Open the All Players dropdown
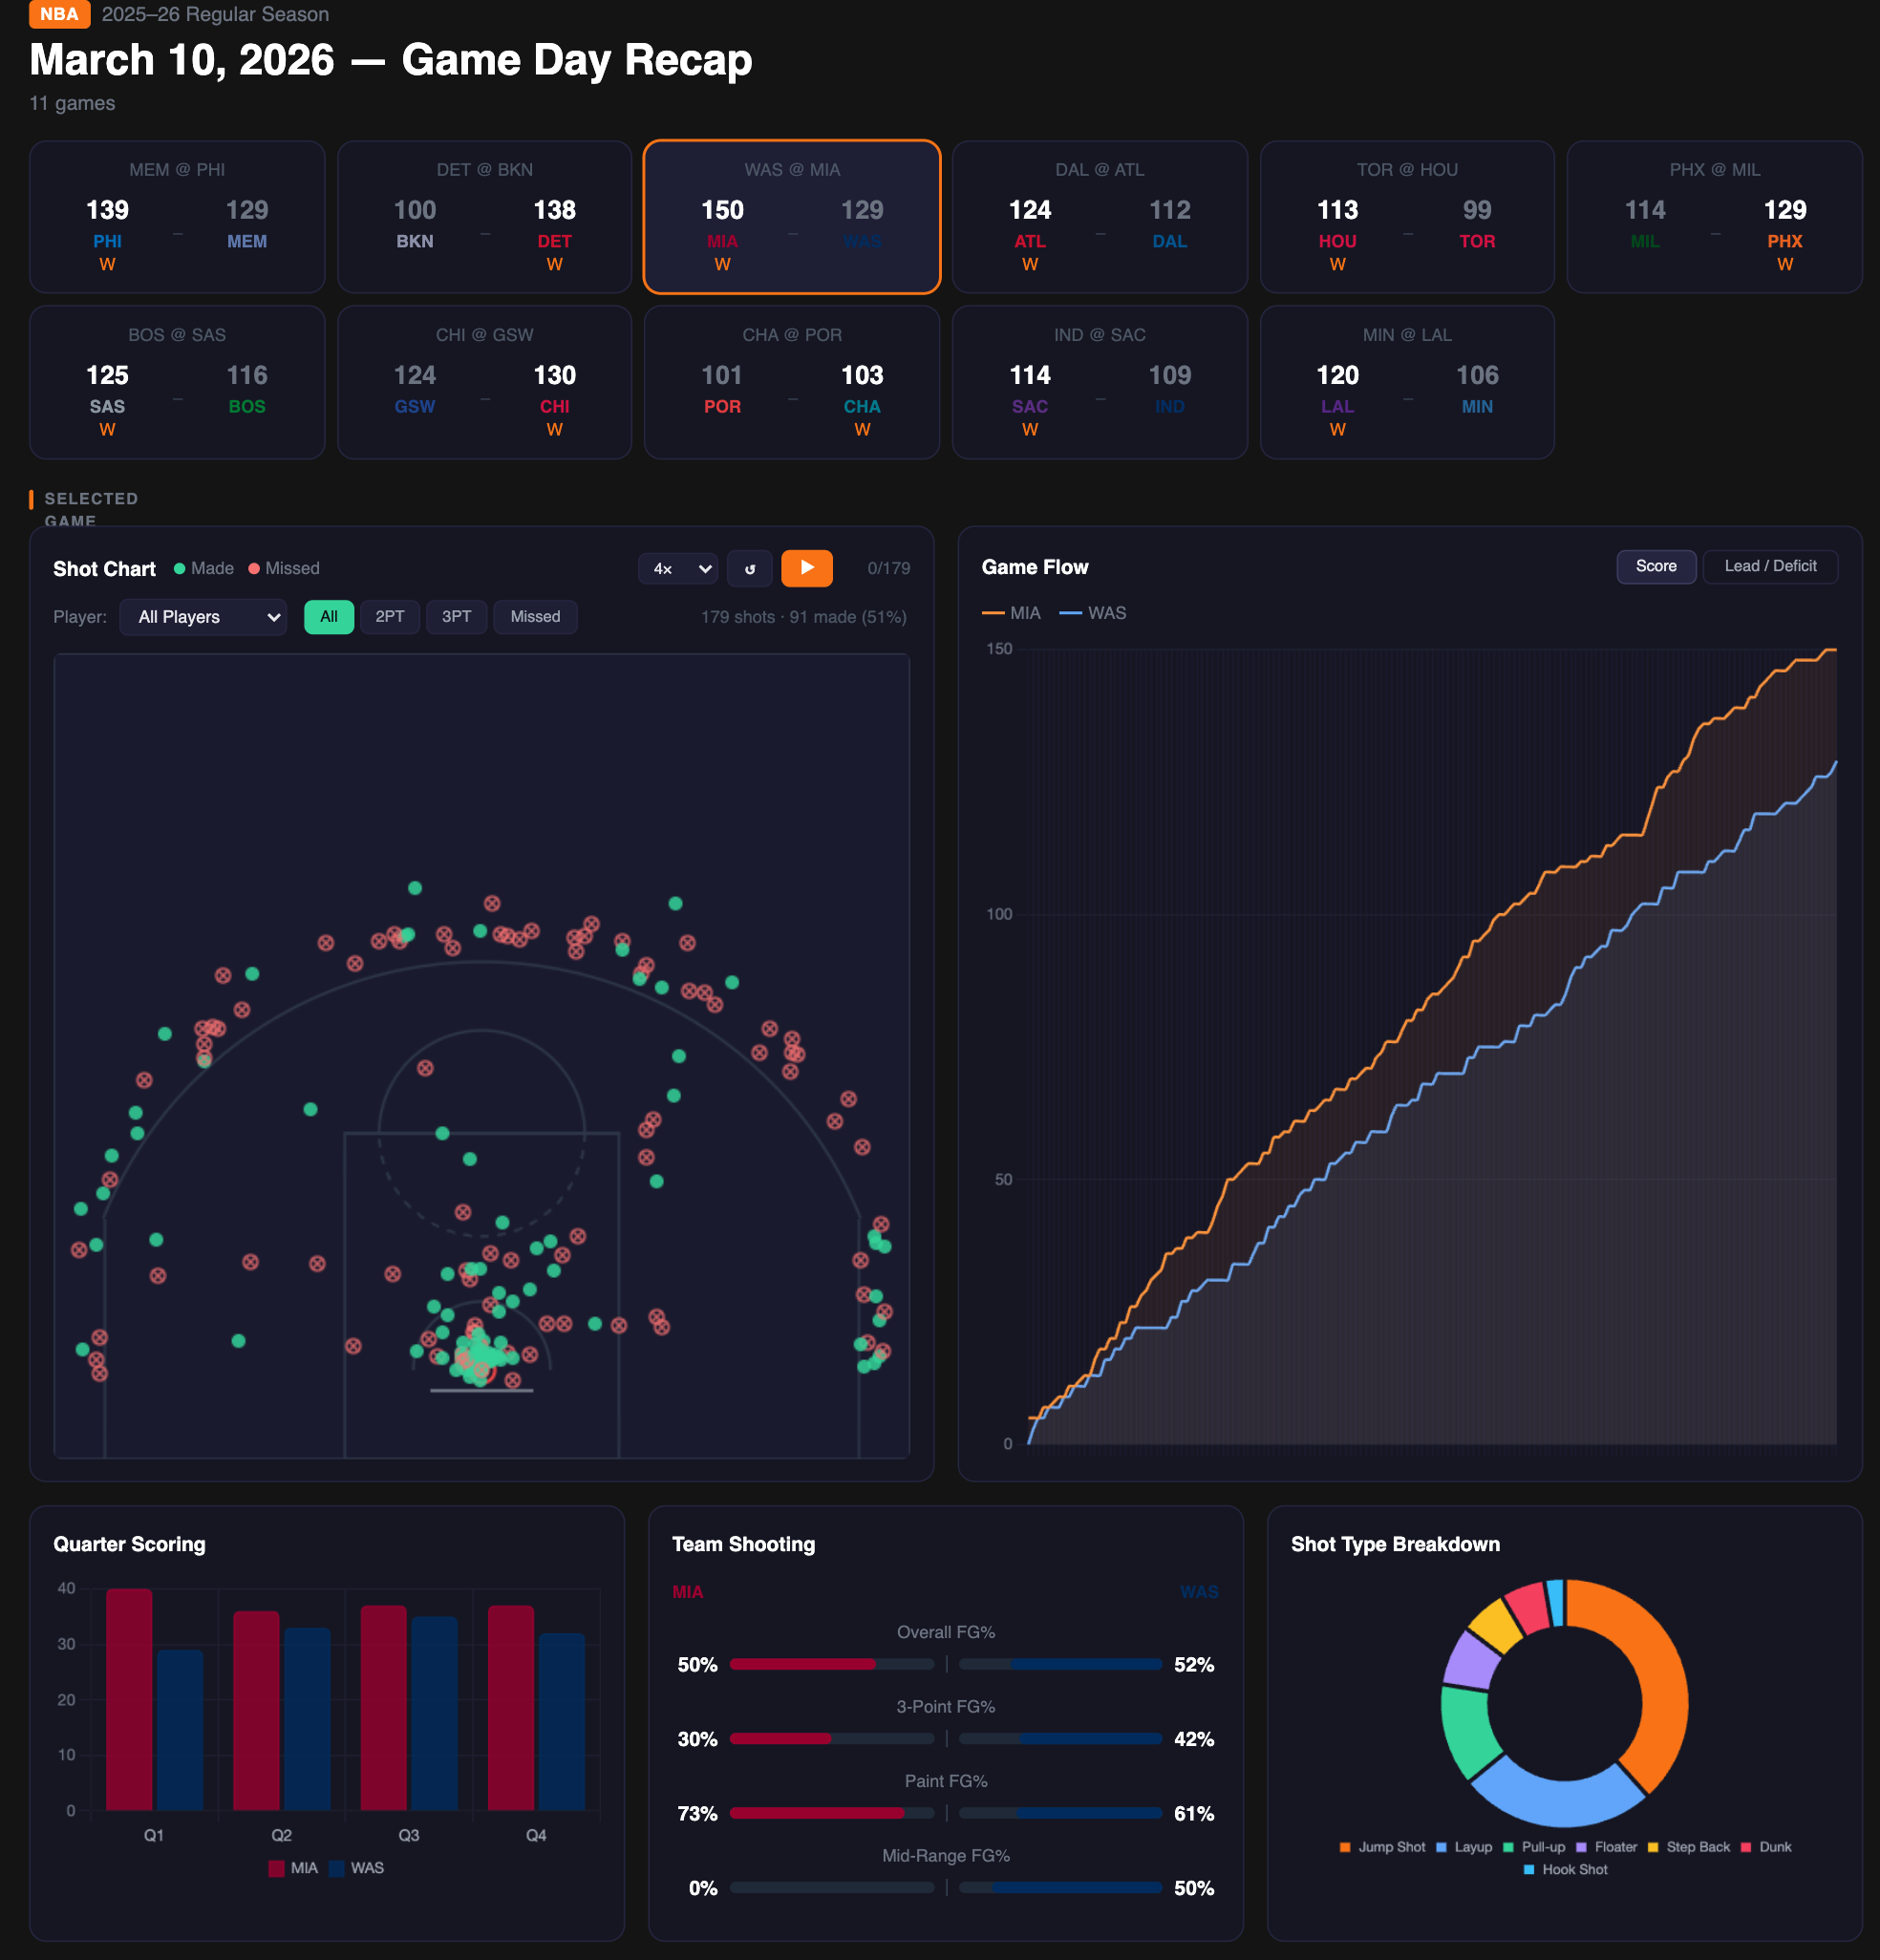 (x=203, y=617)
